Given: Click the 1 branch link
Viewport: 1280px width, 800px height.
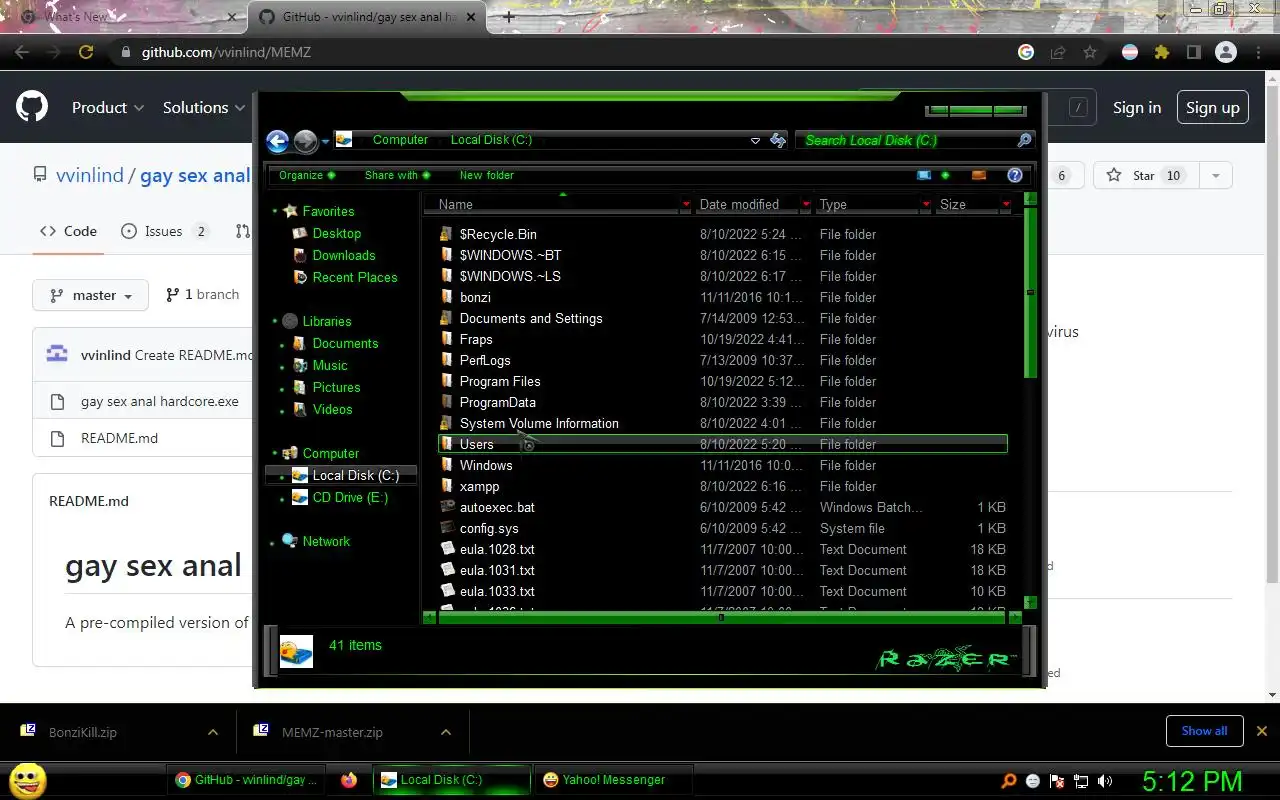Looking at the screenshot, I should tap(203, 295).
